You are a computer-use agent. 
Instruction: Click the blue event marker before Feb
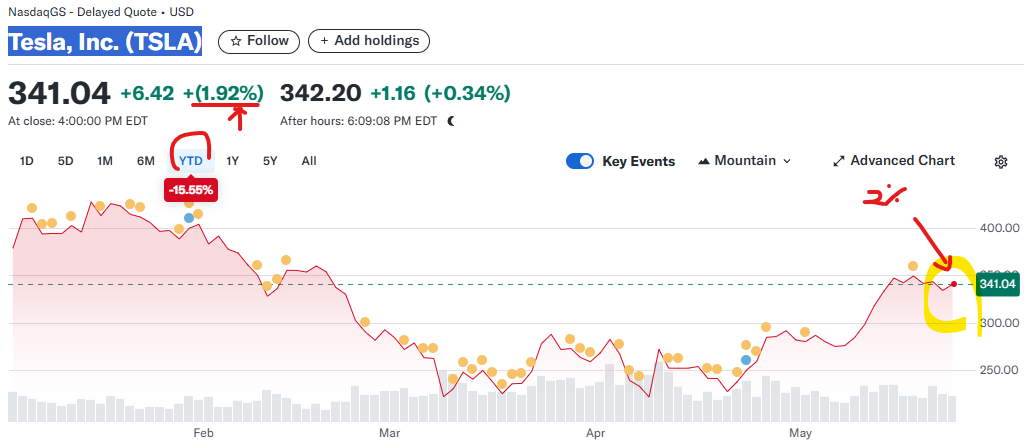[x=189, y=218]
